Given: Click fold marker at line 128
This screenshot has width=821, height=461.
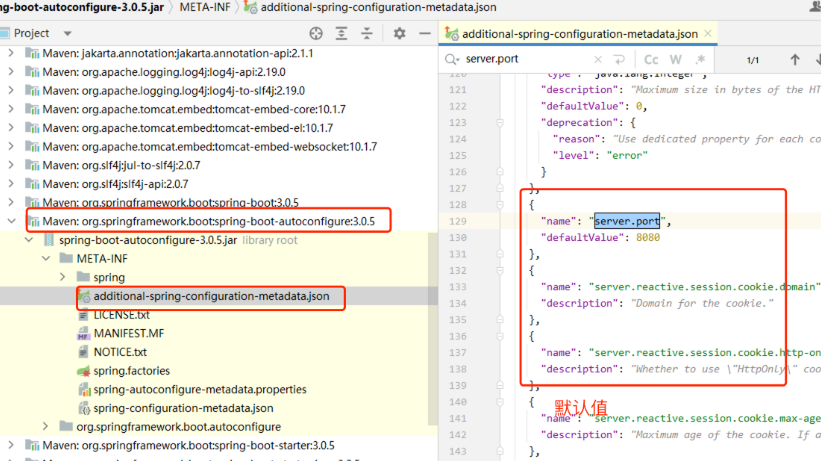Looking at the screenshot, I should [500, 205].
